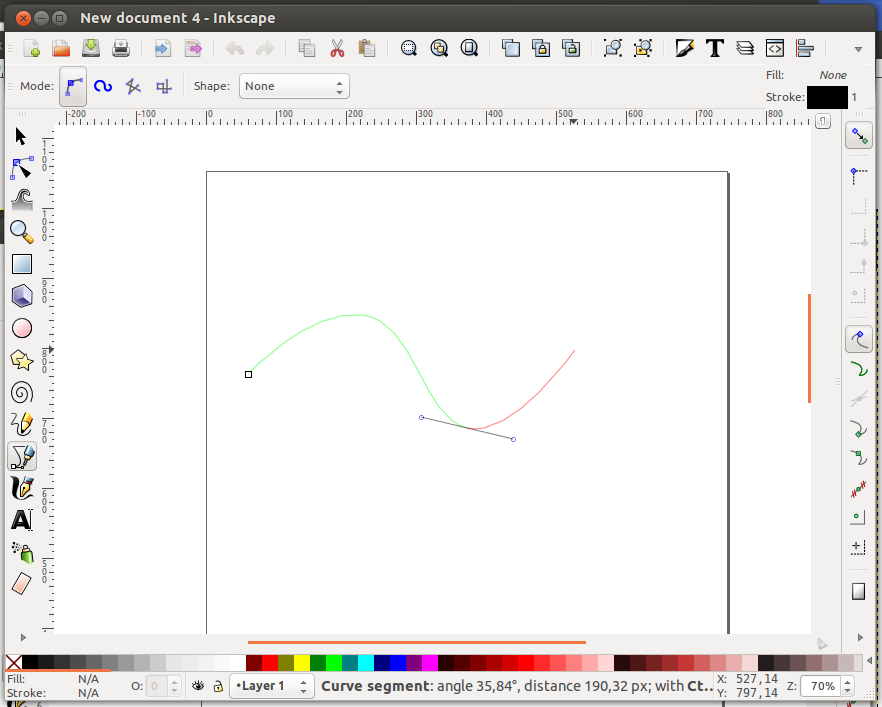Open the XML editor from toolbar
882x707 pixels.
(775, 48)
